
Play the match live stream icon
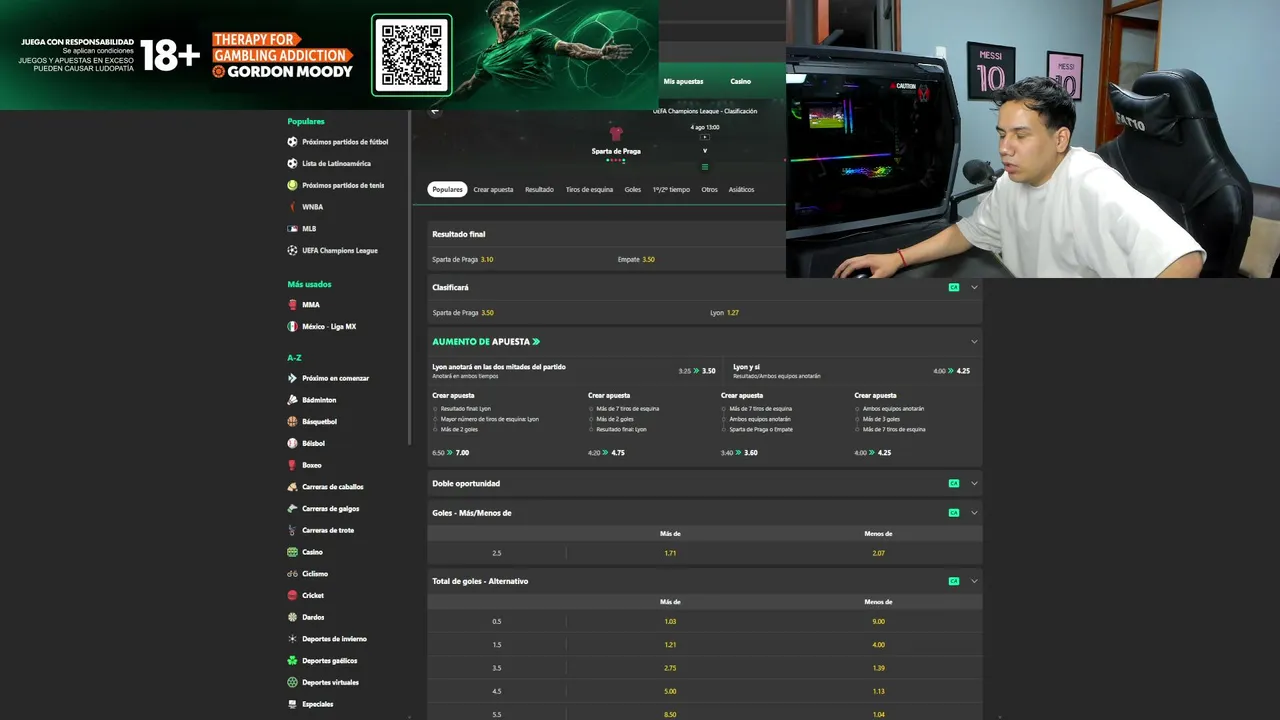pyautogui.click(x=705, y=137)
